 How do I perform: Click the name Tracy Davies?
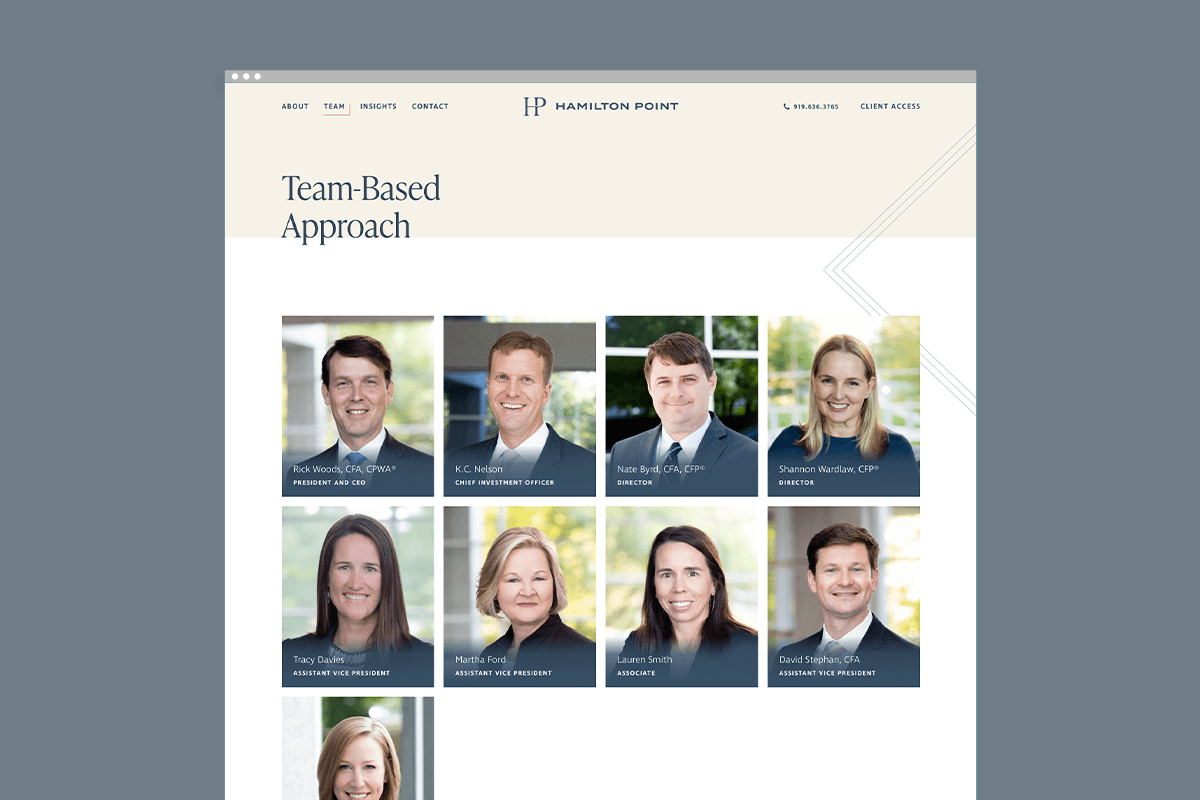coord(319,660)
